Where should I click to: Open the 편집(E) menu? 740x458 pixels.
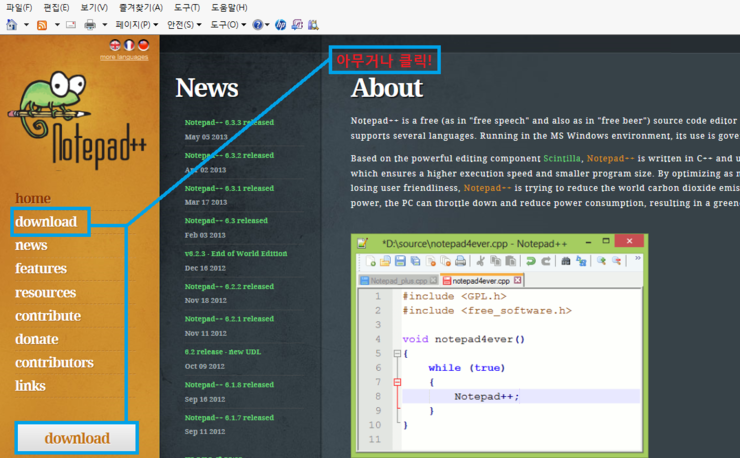[56, 8]
